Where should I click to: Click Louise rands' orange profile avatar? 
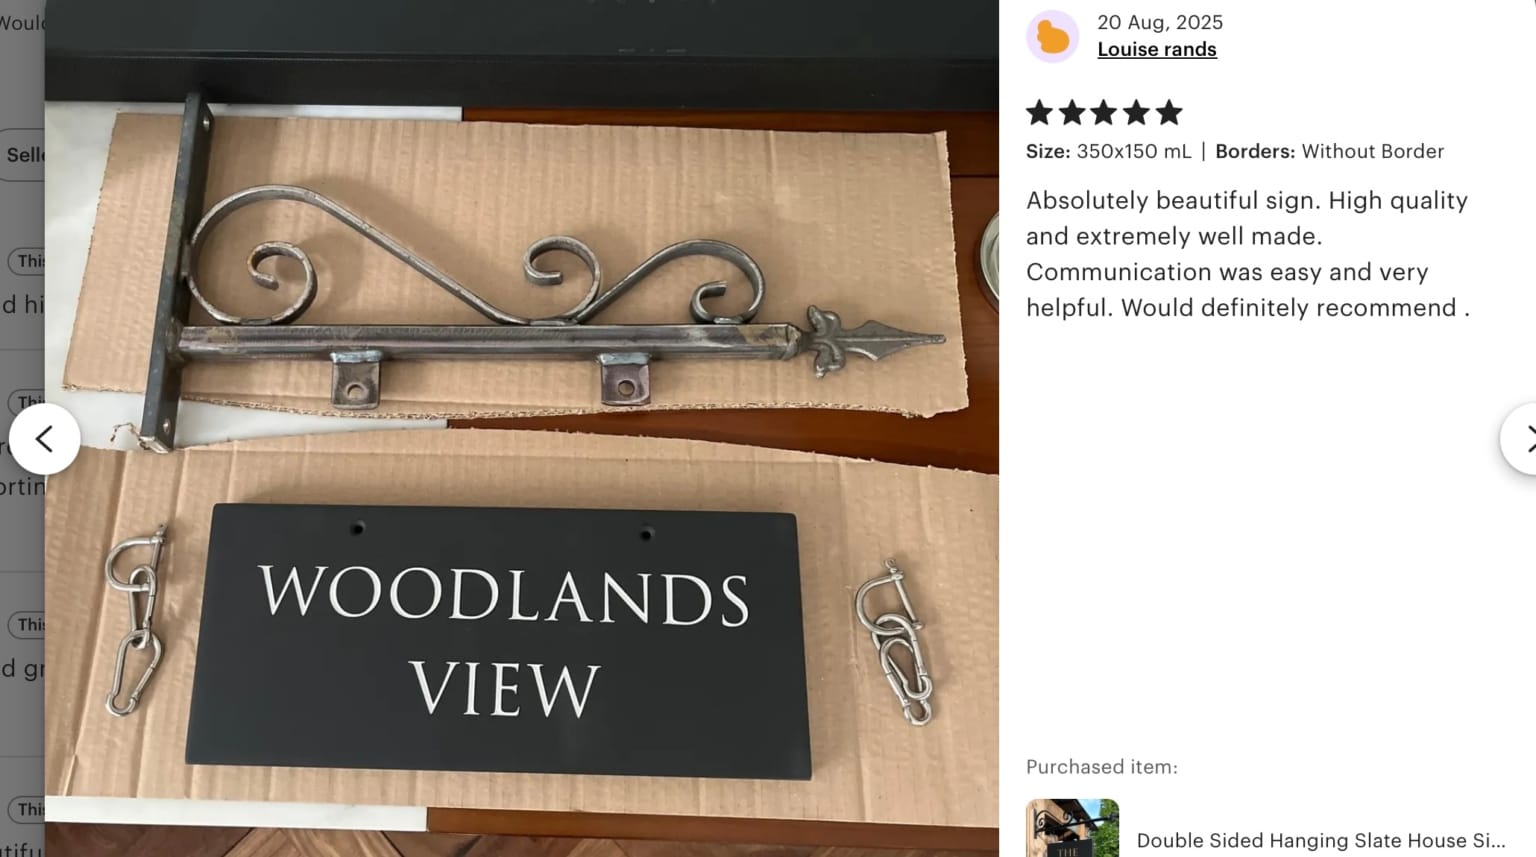(1053, 37)
